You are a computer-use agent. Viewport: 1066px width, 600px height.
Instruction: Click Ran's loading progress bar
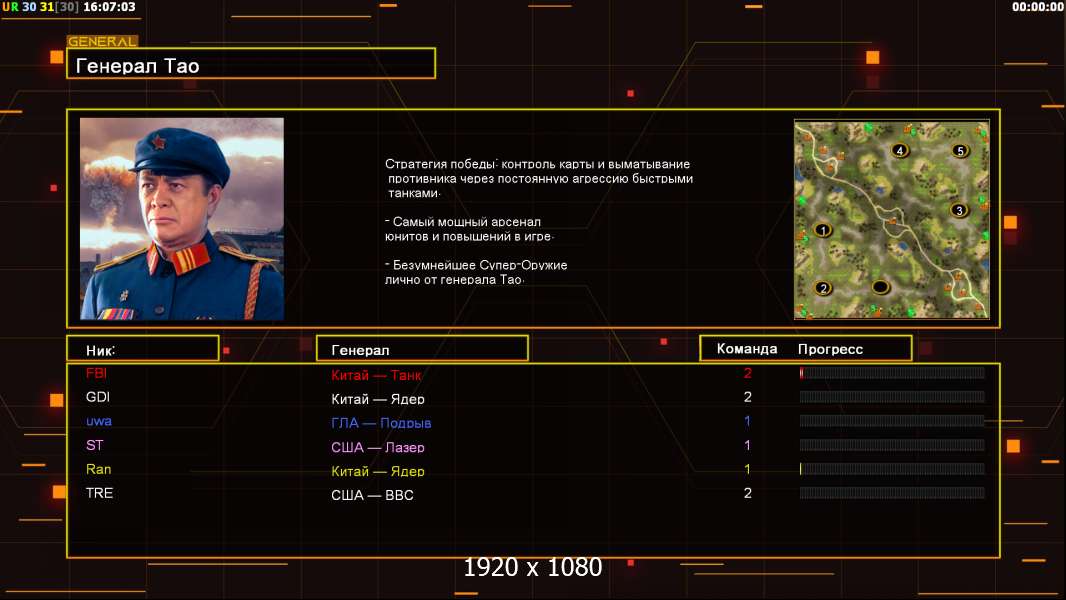tap(892, 469)
